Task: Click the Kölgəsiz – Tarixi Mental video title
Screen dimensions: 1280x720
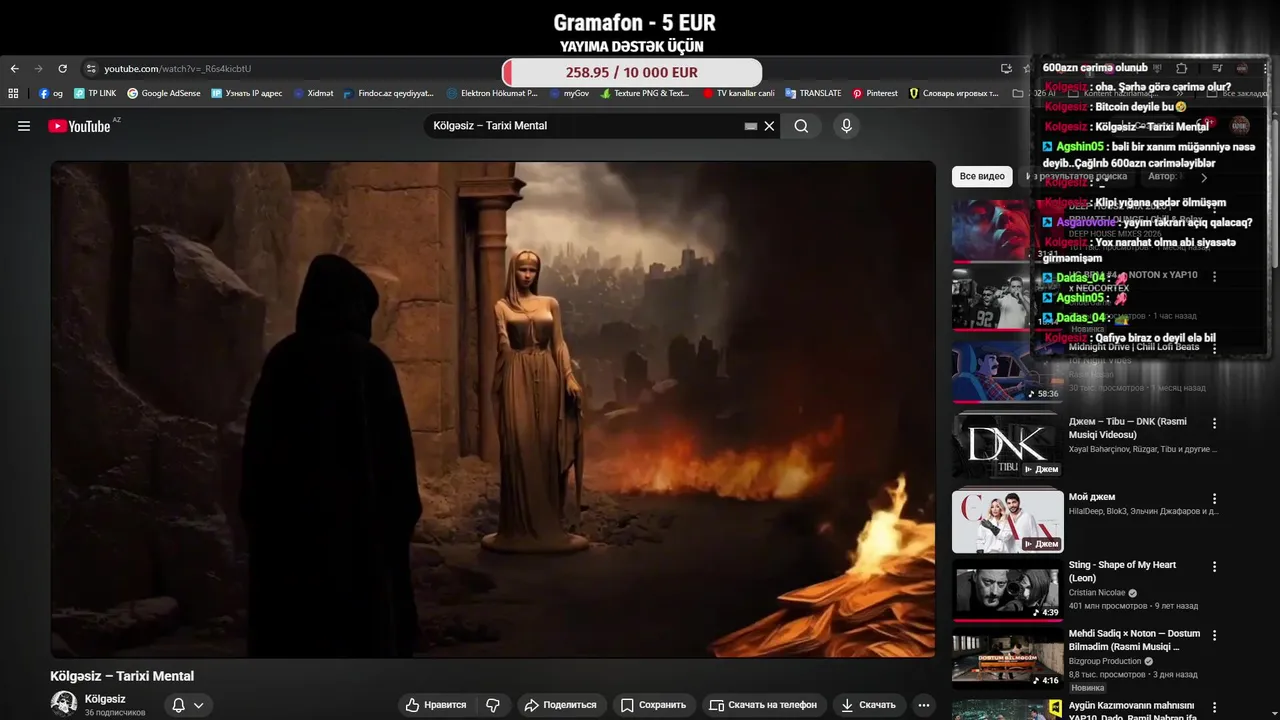Action: pyautogui.click(x=122, y=676)
